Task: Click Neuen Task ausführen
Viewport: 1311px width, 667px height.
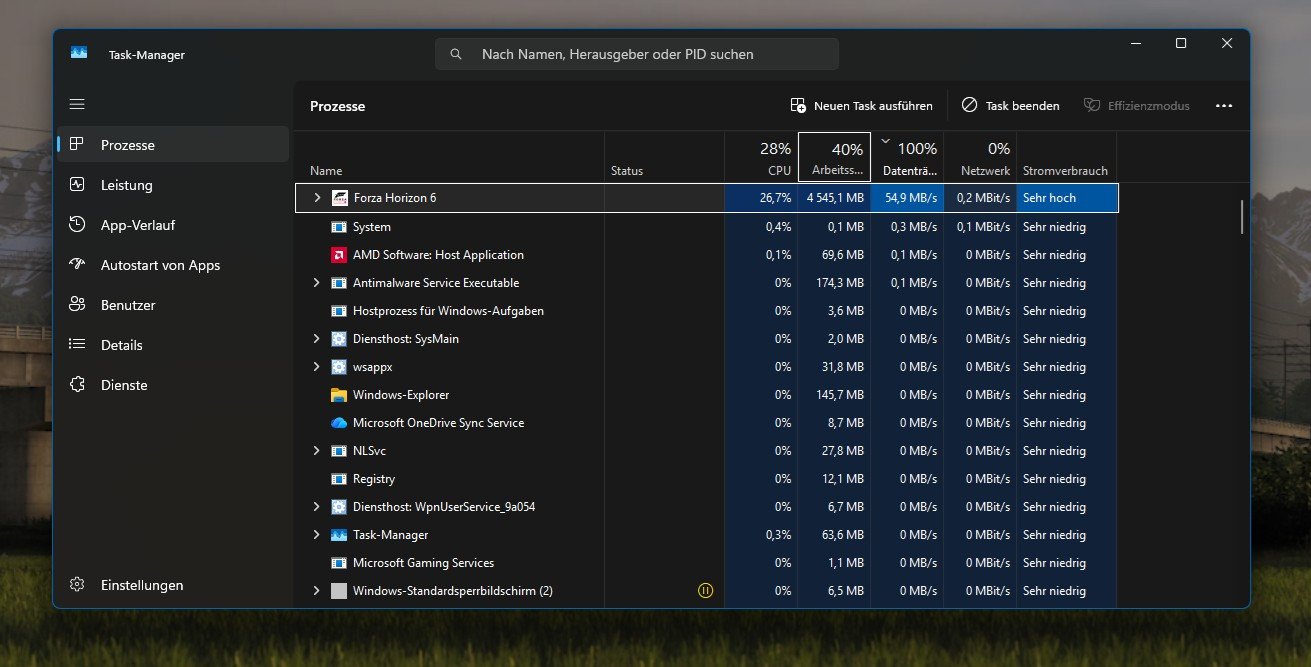Action: [x=861, y=105]
